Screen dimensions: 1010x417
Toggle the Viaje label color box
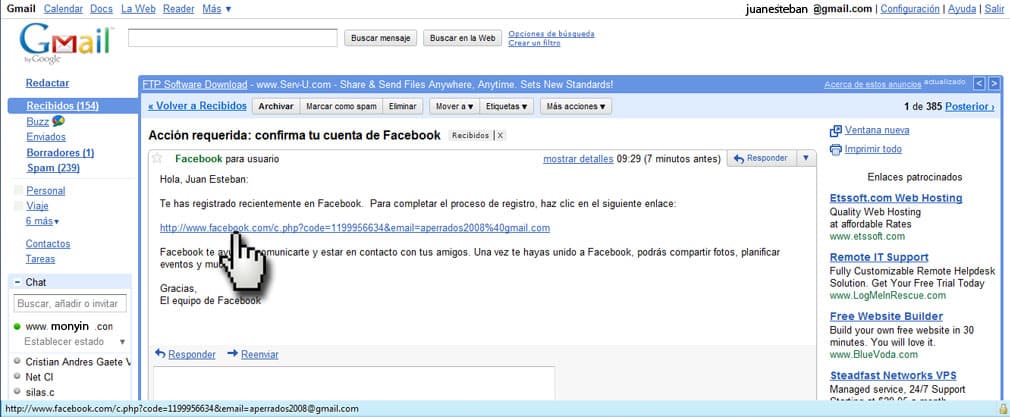point(18,206)
